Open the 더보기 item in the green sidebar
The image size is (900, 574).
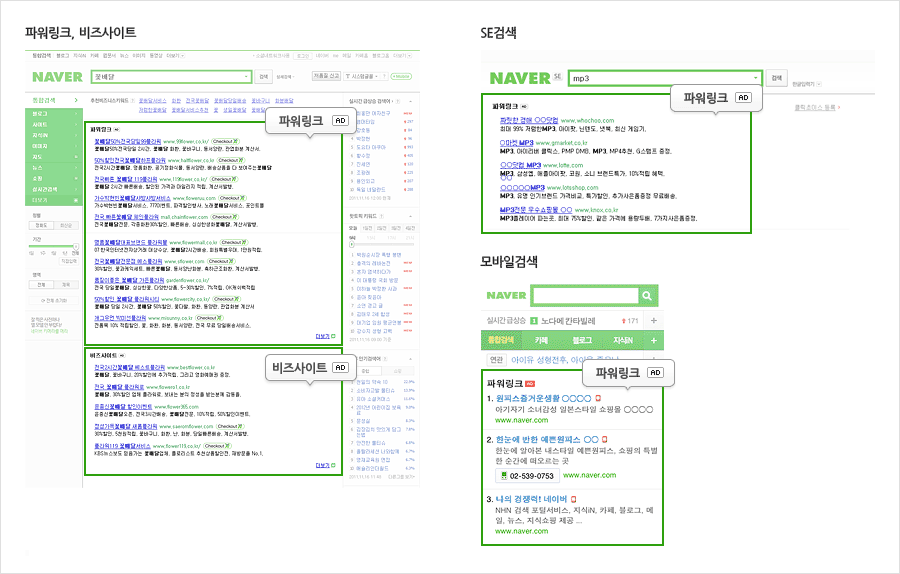pyautogui.click(x=54, y=200)
